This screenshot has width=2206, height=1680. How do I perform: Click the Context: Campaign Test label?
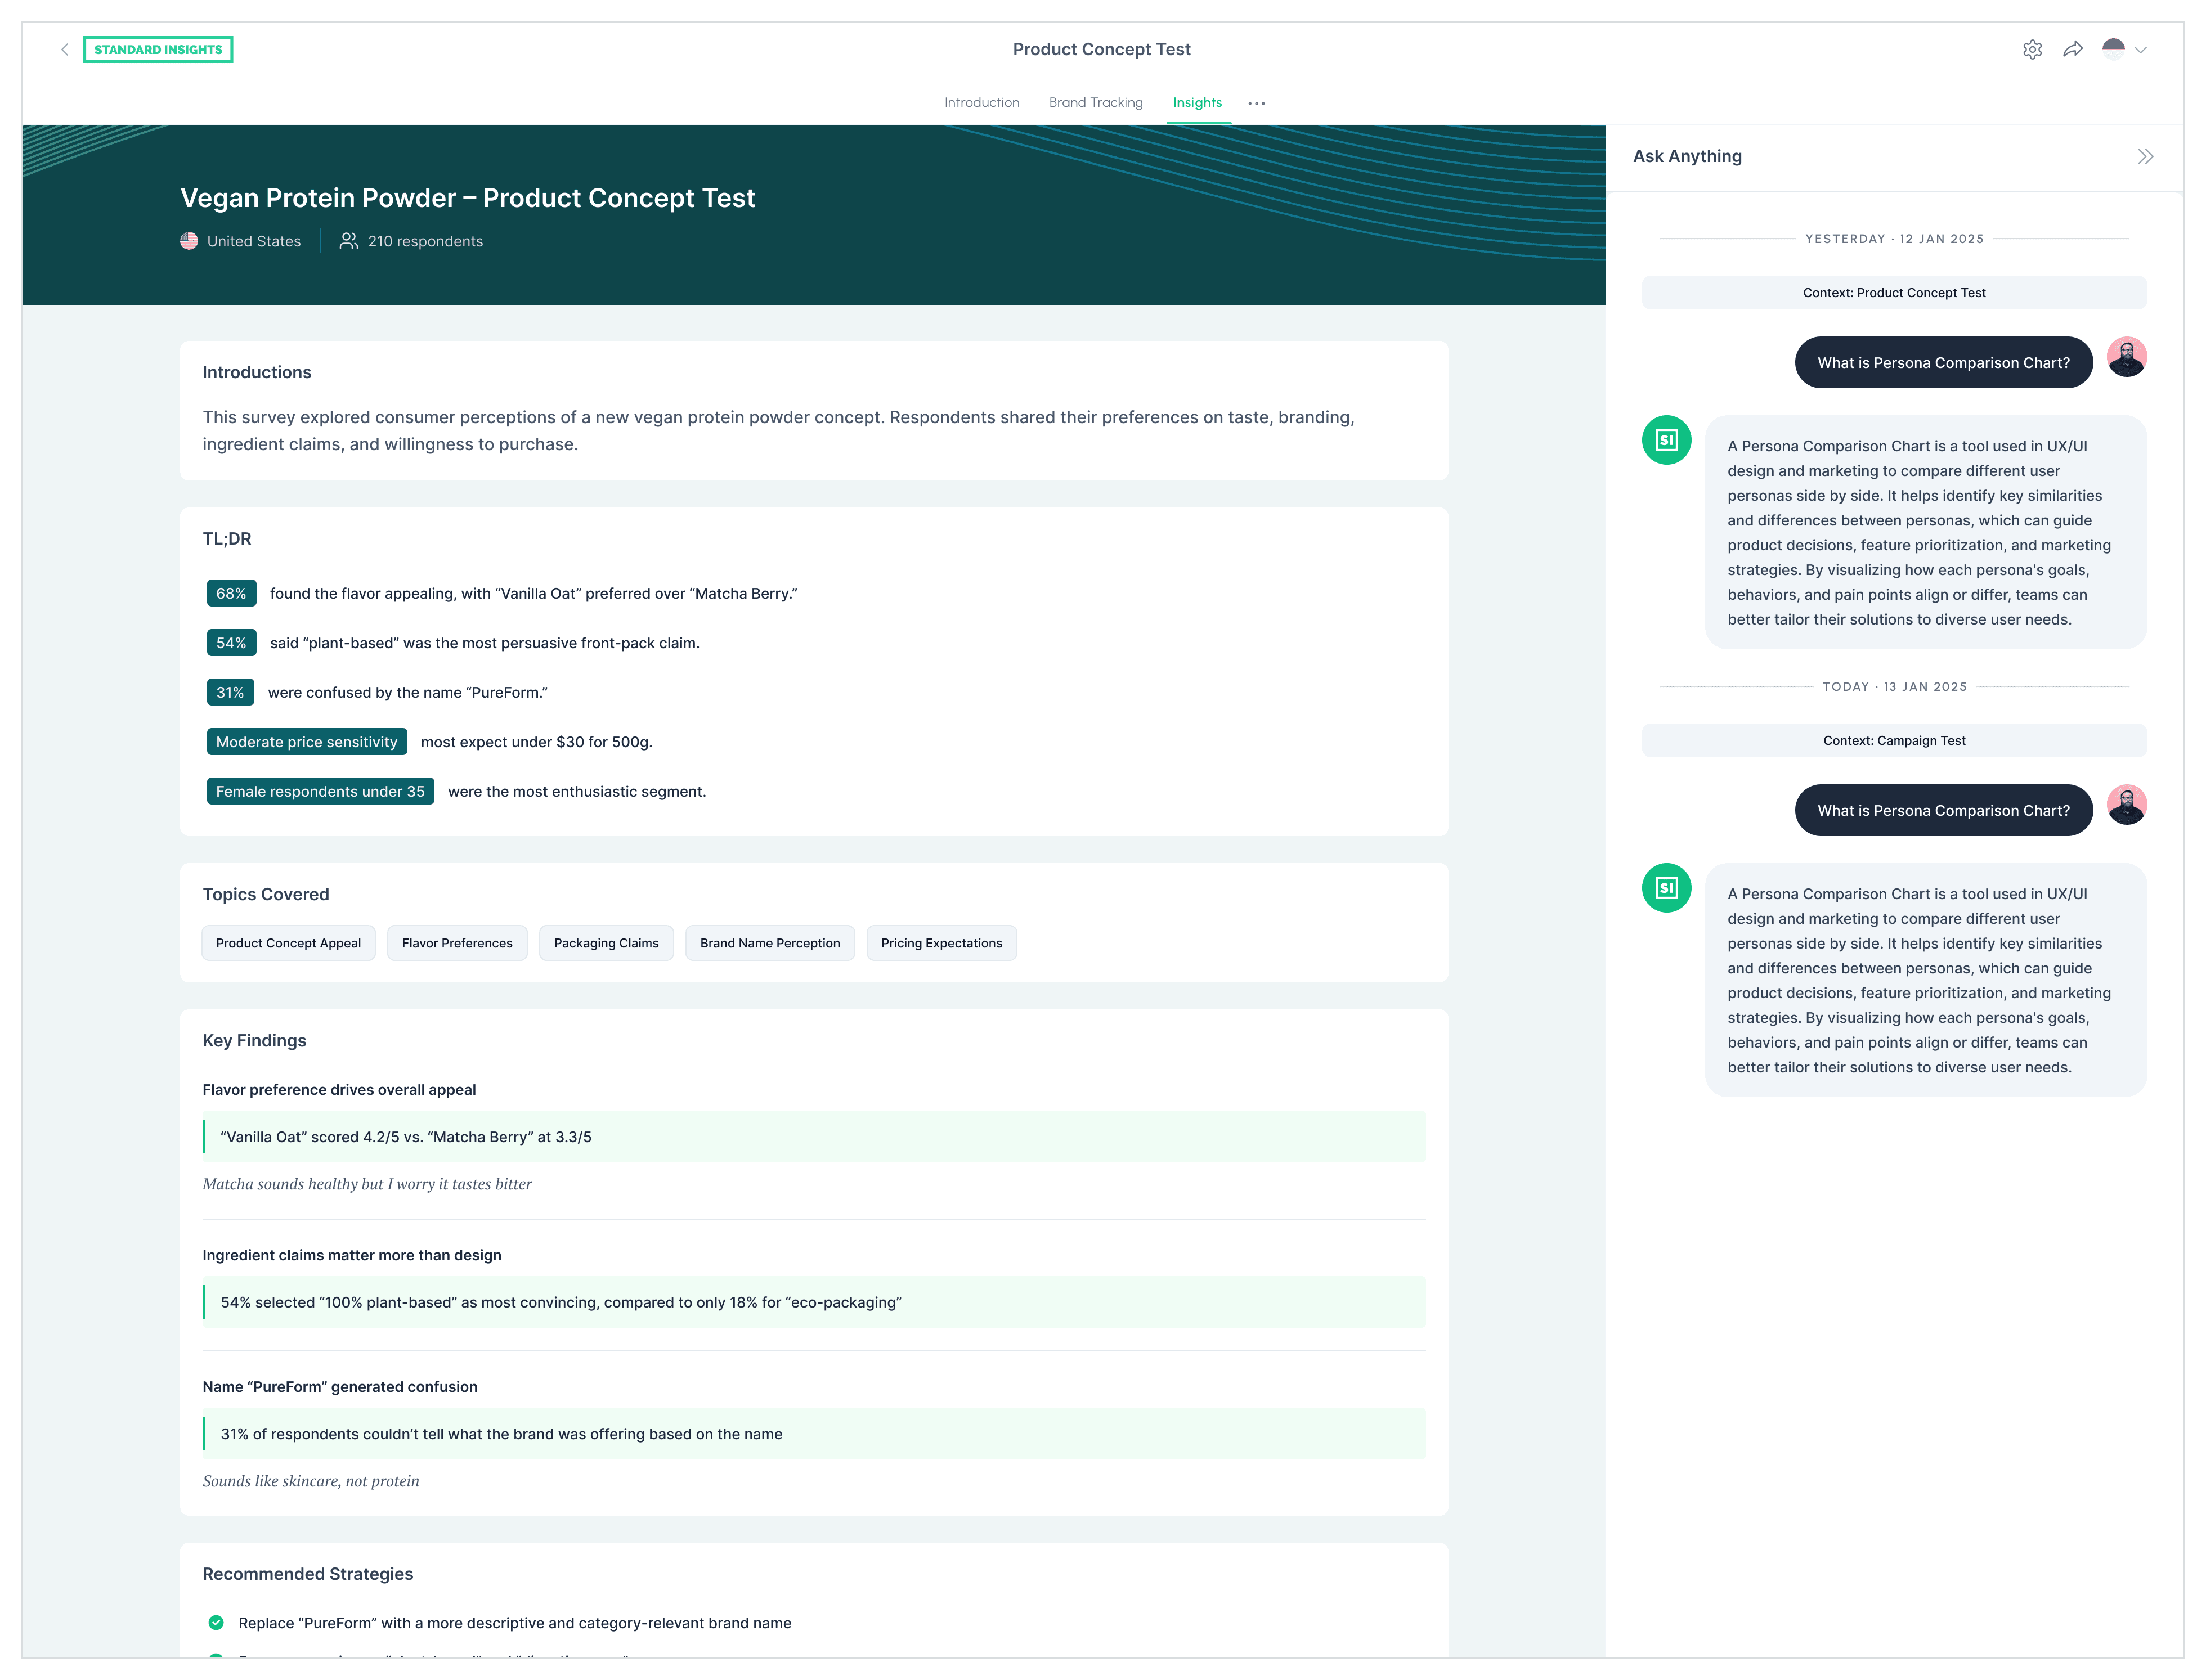tap(1894, 741)
